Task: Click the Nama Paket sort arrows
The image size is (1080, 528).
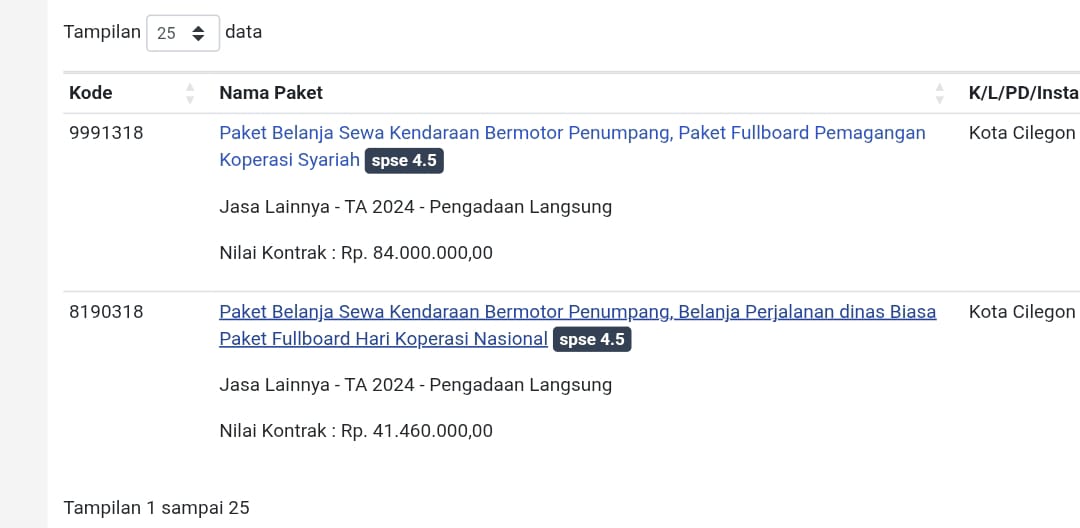Action: pyautogui.click(x=939, y=93)
